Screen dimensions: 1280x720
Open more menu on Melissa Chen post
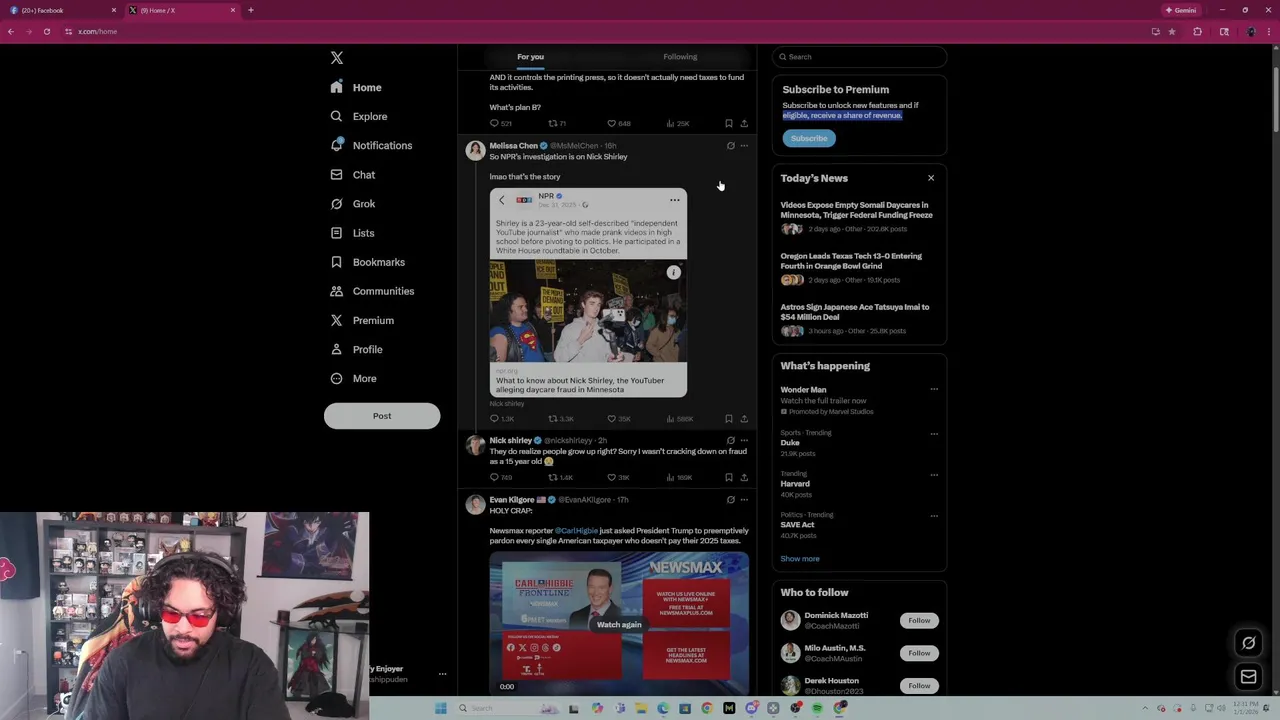tap(744, 146)
